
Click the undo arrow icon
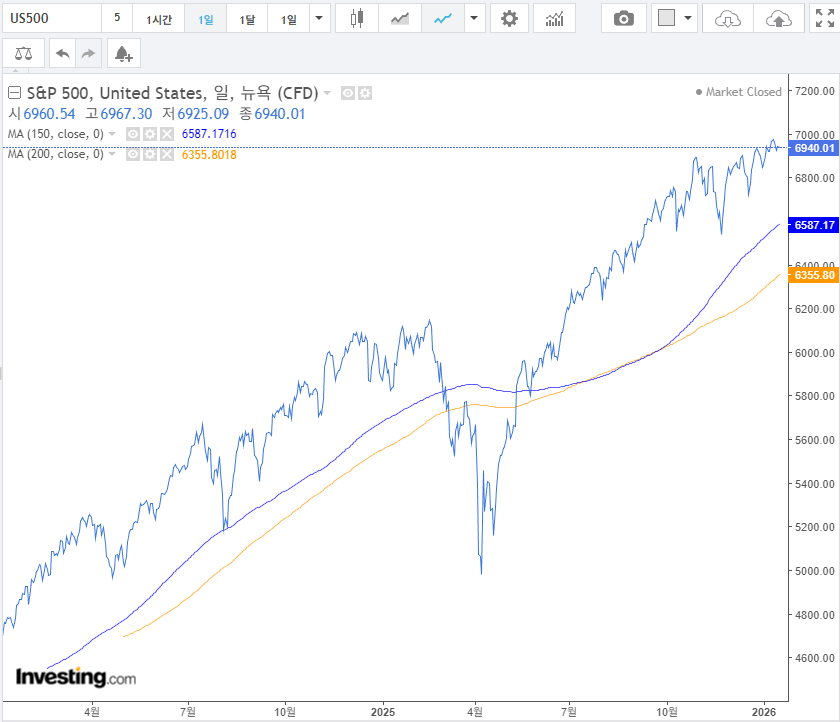point(63,53)
